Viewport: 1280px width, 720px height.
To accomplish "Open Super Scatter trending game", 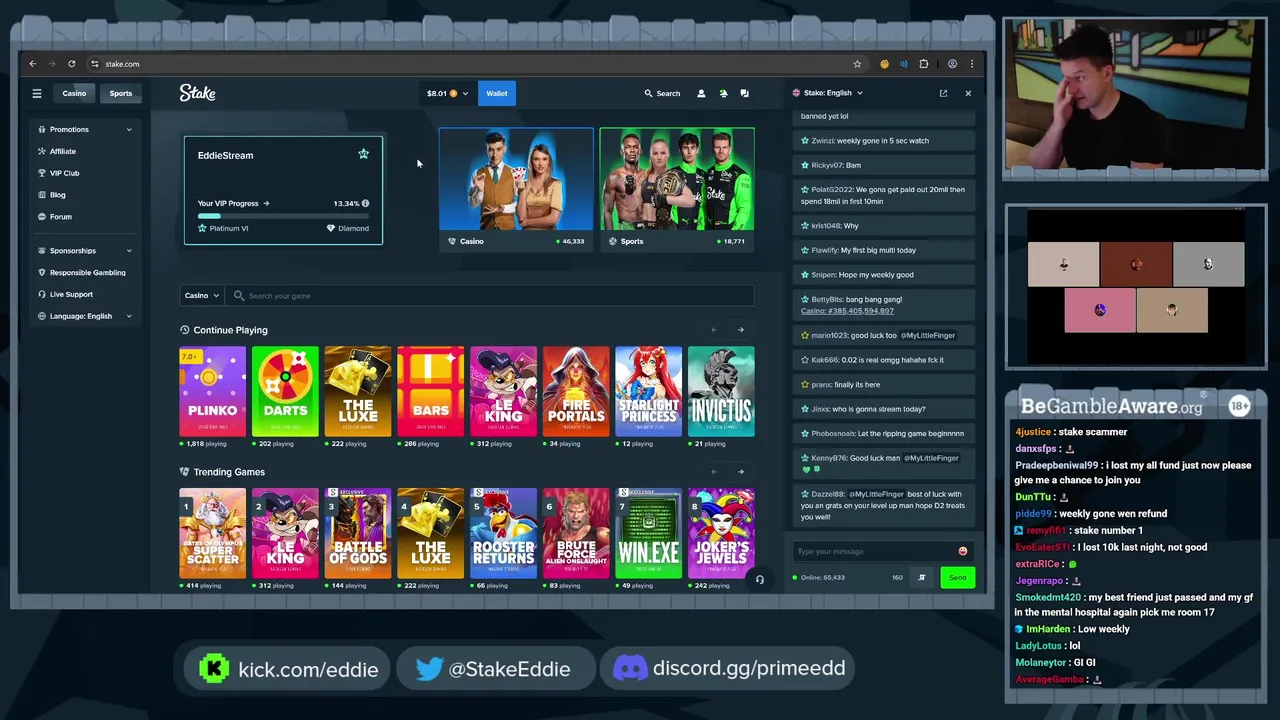I will click(212, 533).
